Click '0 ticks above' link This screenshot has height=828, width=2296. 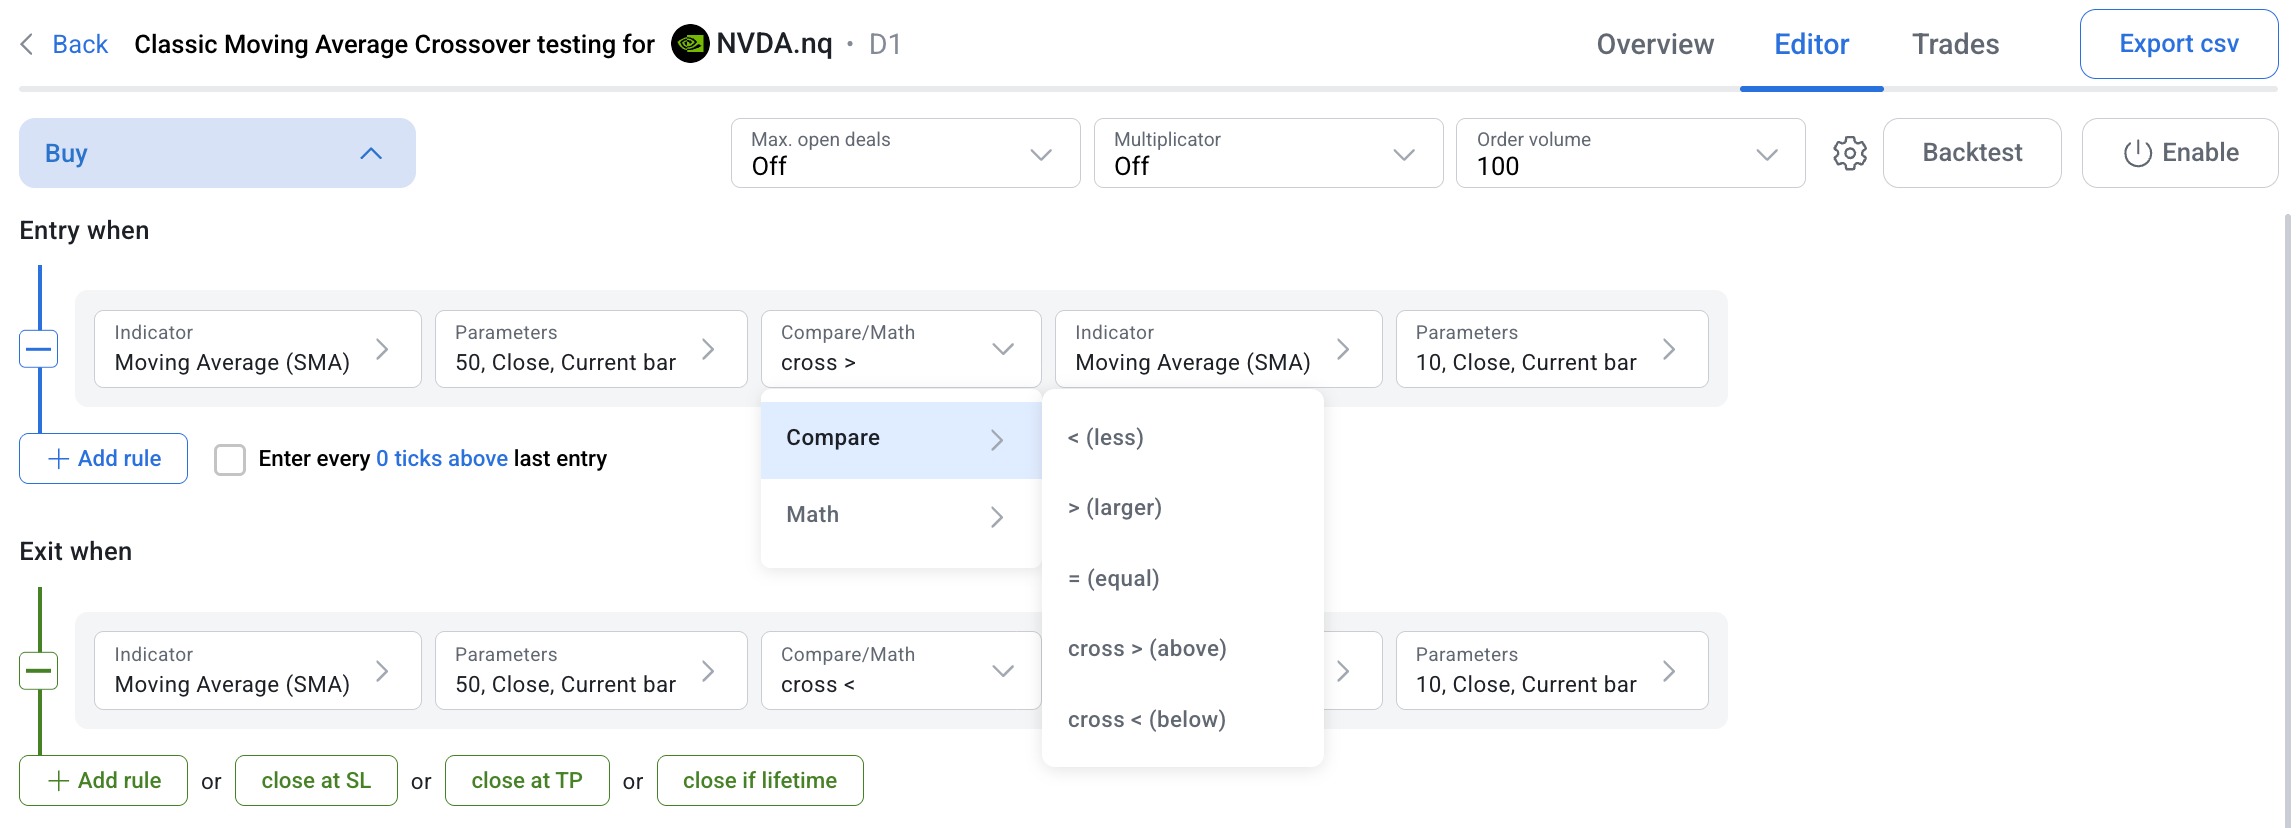point(441,459)
